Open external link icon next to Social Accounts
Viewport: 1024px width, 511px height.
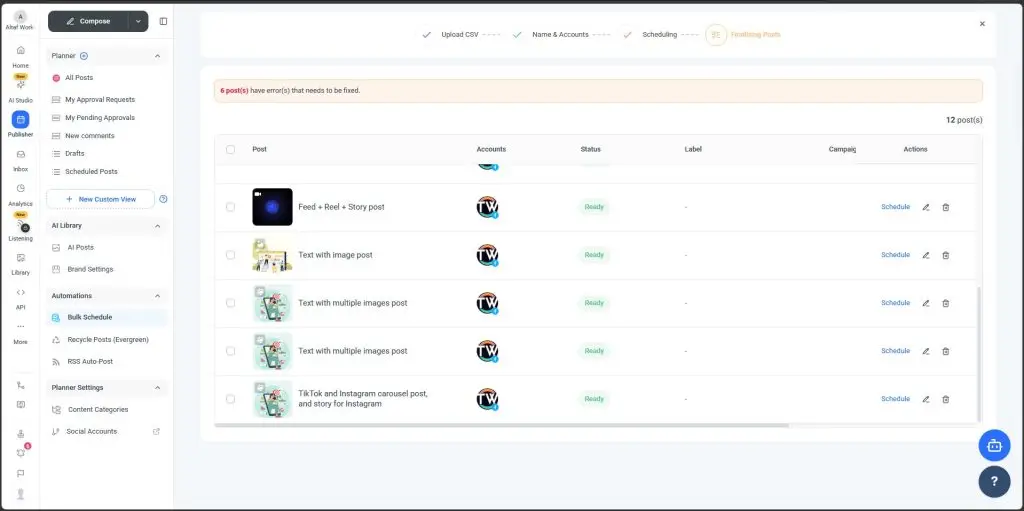pyautogui.click(x=156, y=432)
